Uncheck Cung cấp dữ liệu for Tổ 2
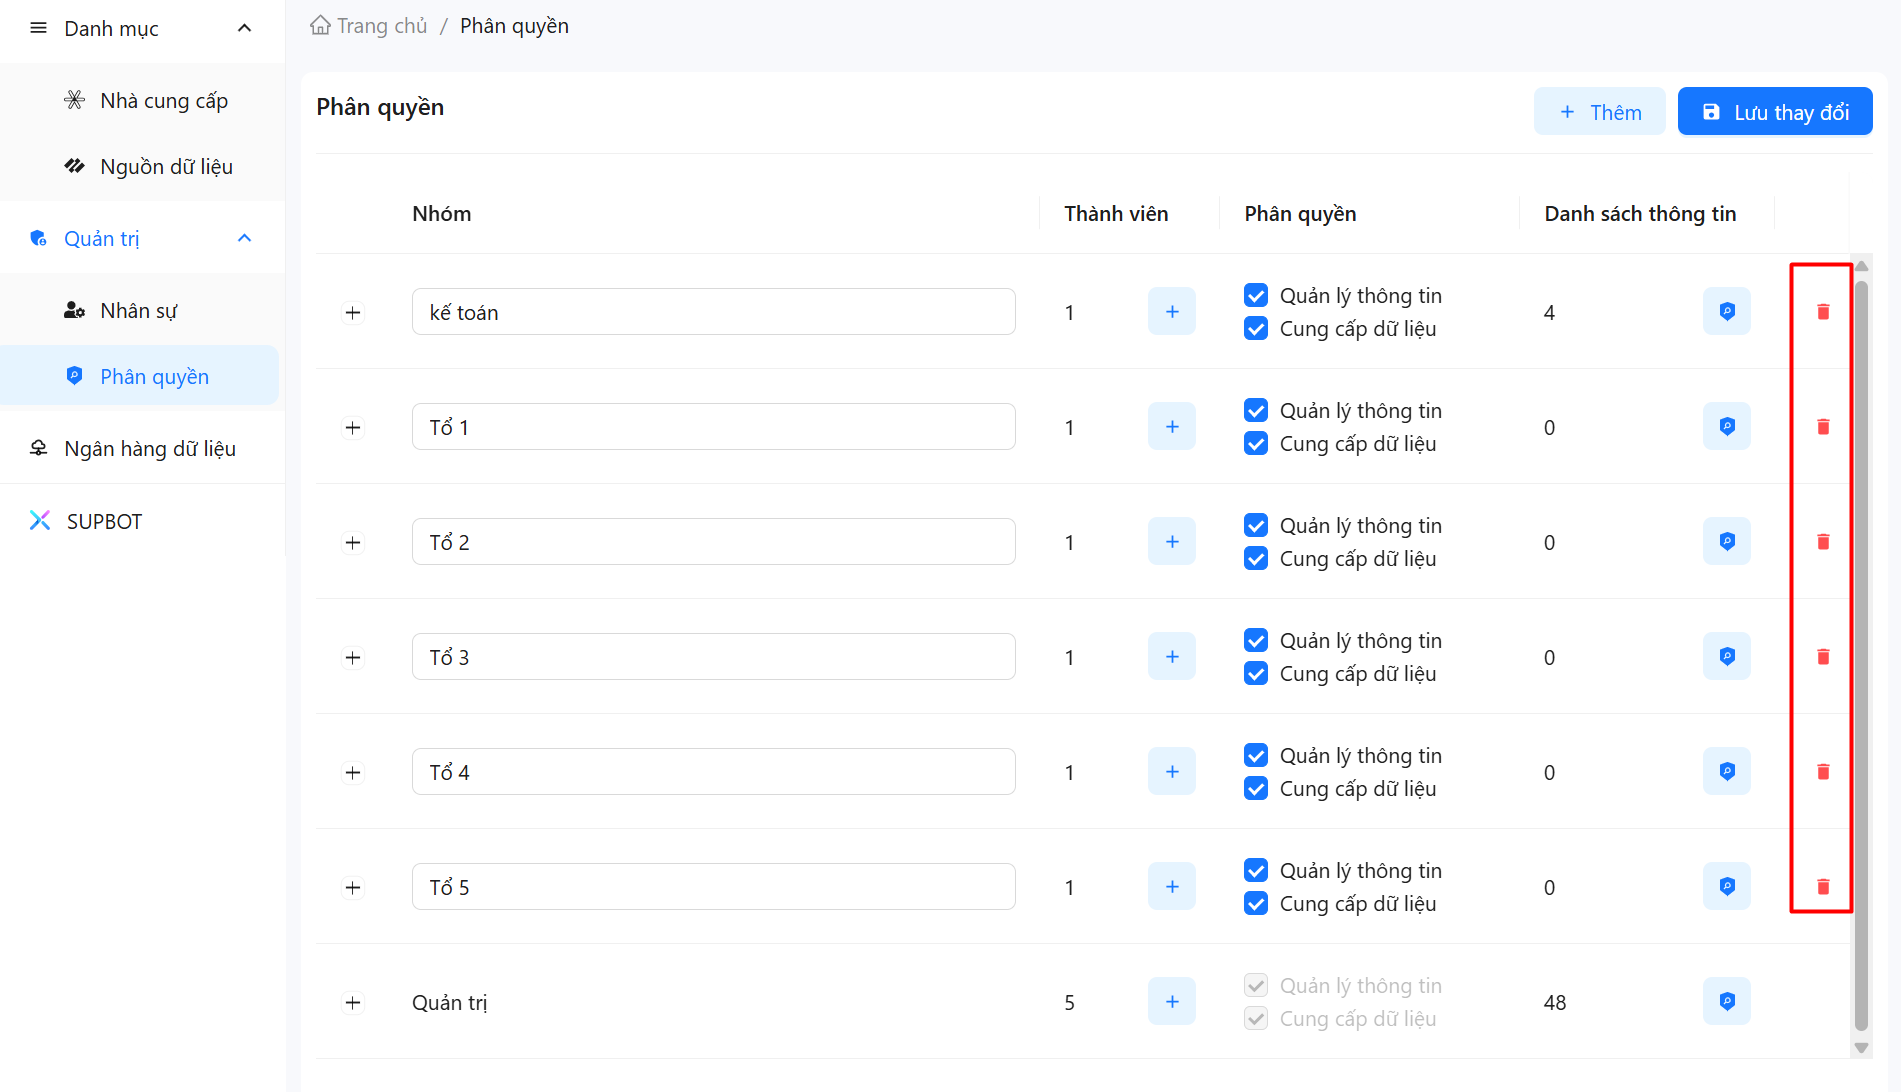1901x1092 pixels. point(1256,559)
